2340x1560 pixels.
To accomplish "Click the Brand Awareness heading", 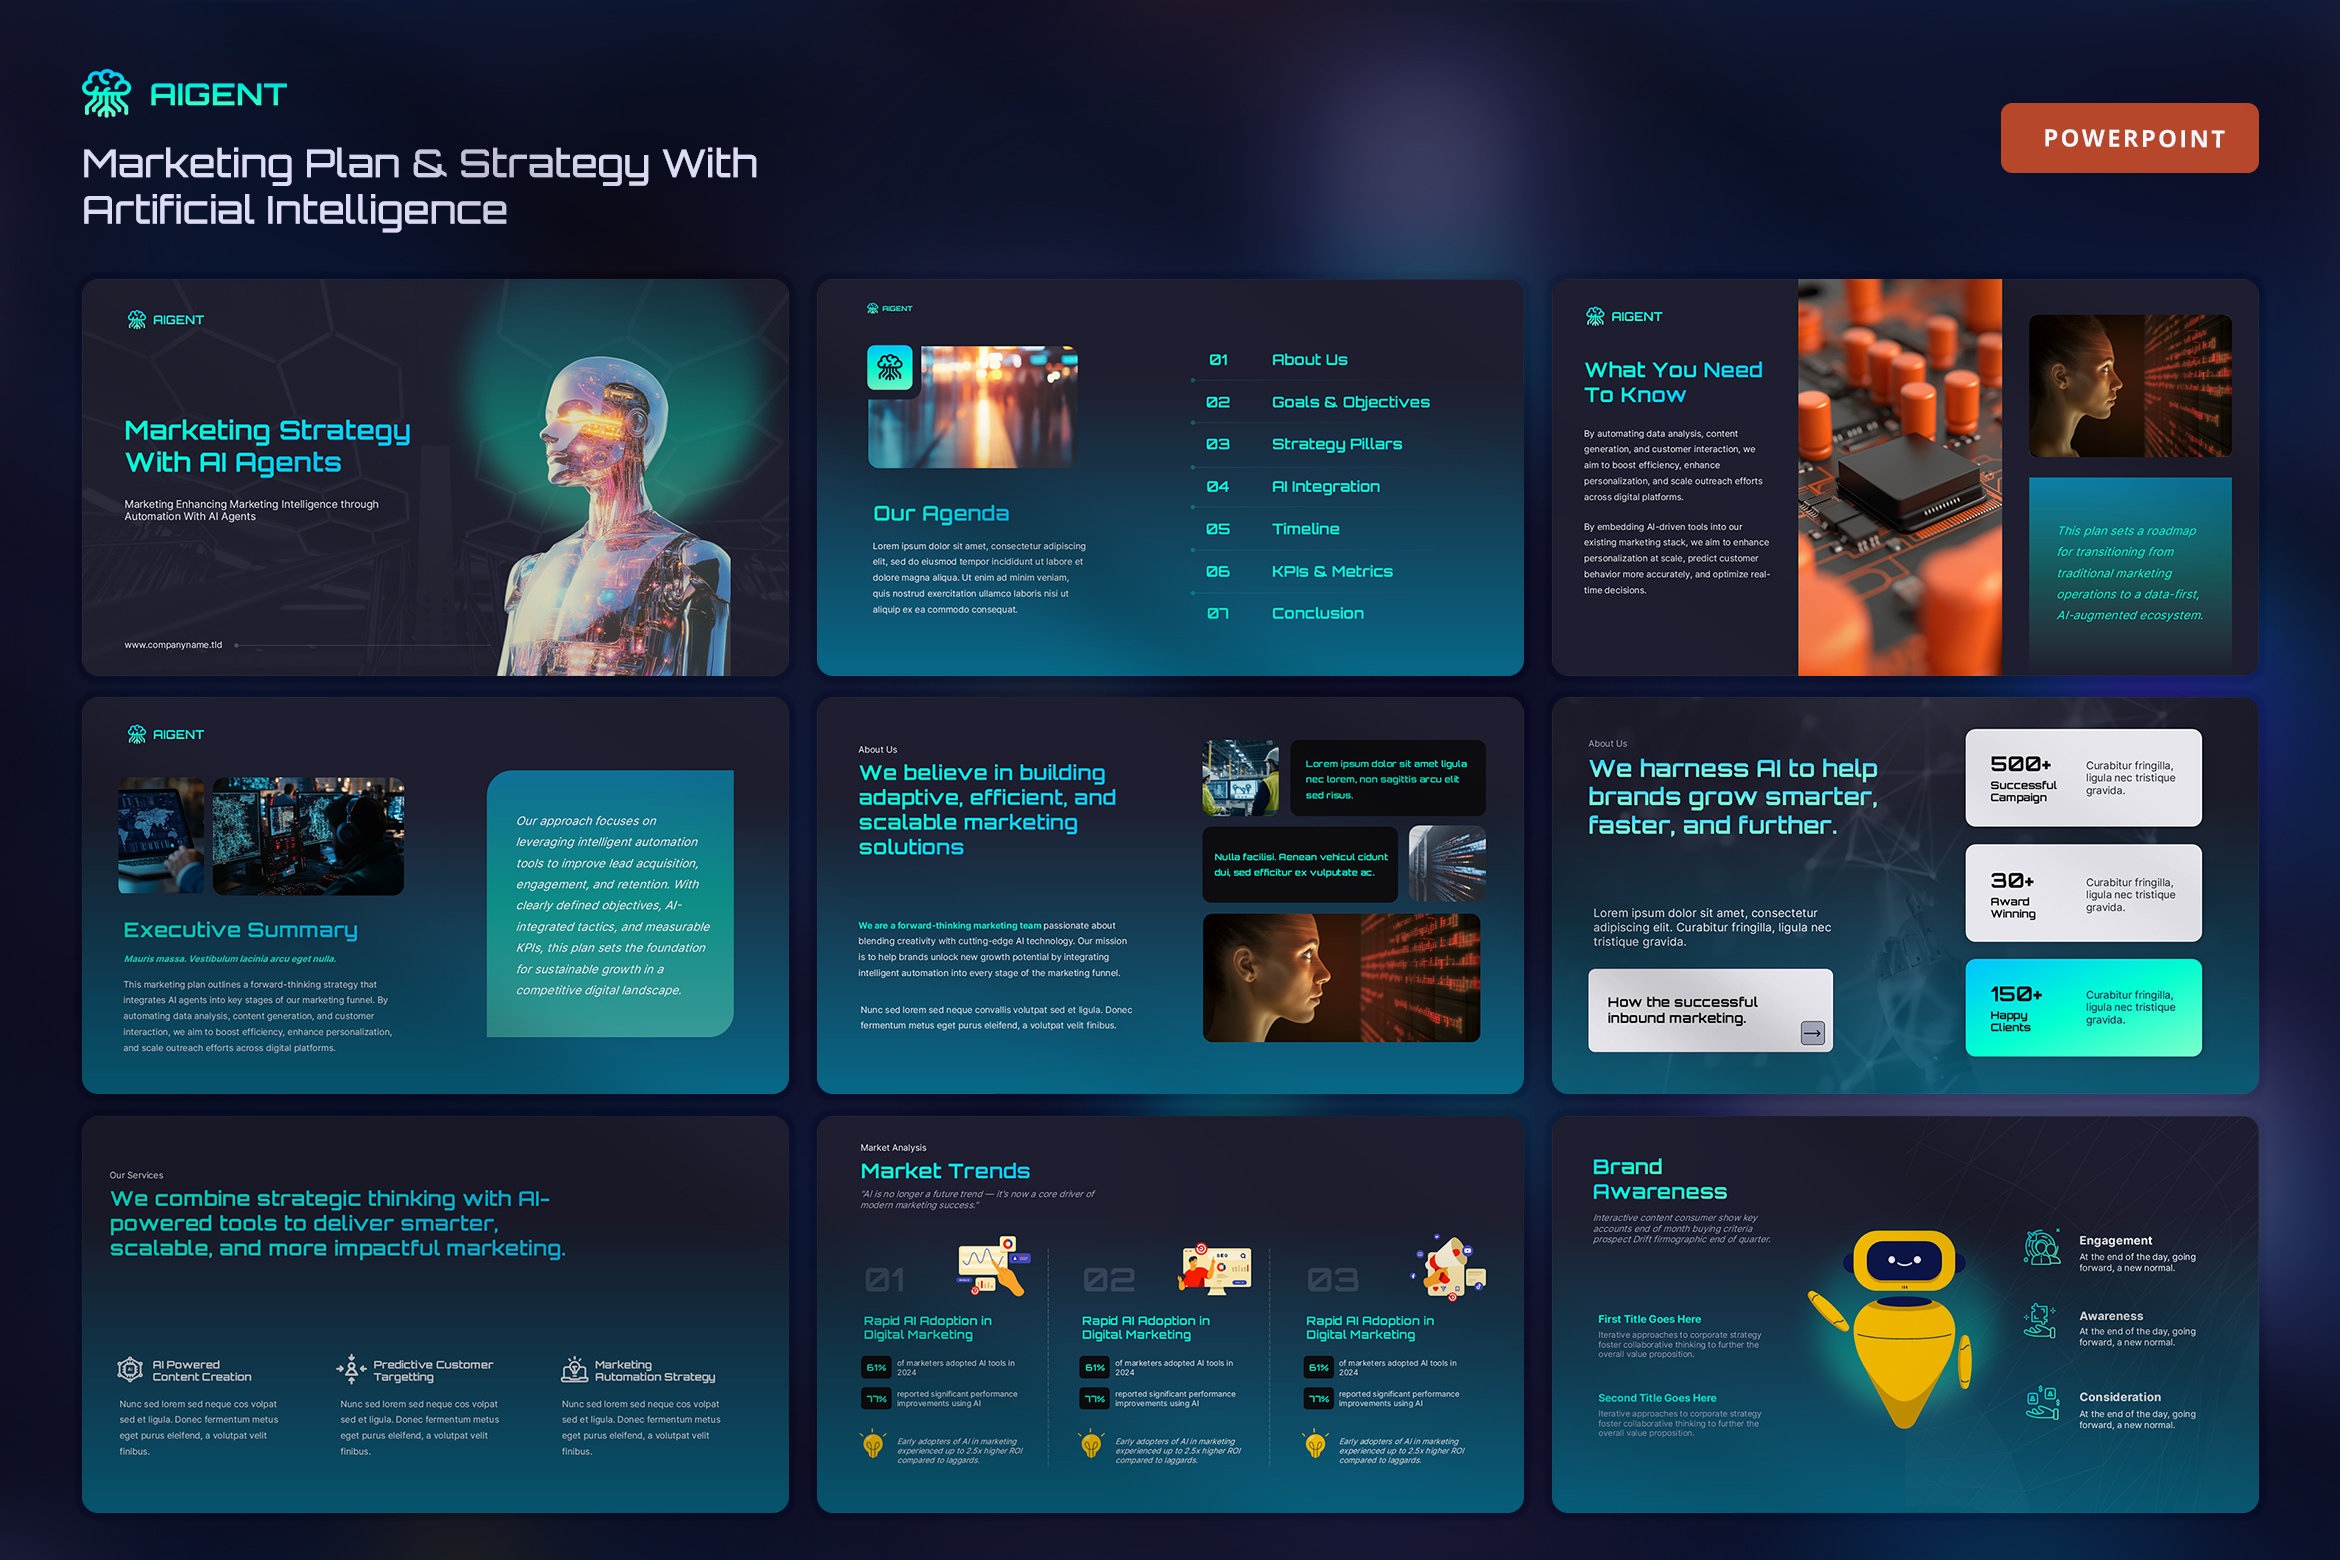I will 1659,1180.
